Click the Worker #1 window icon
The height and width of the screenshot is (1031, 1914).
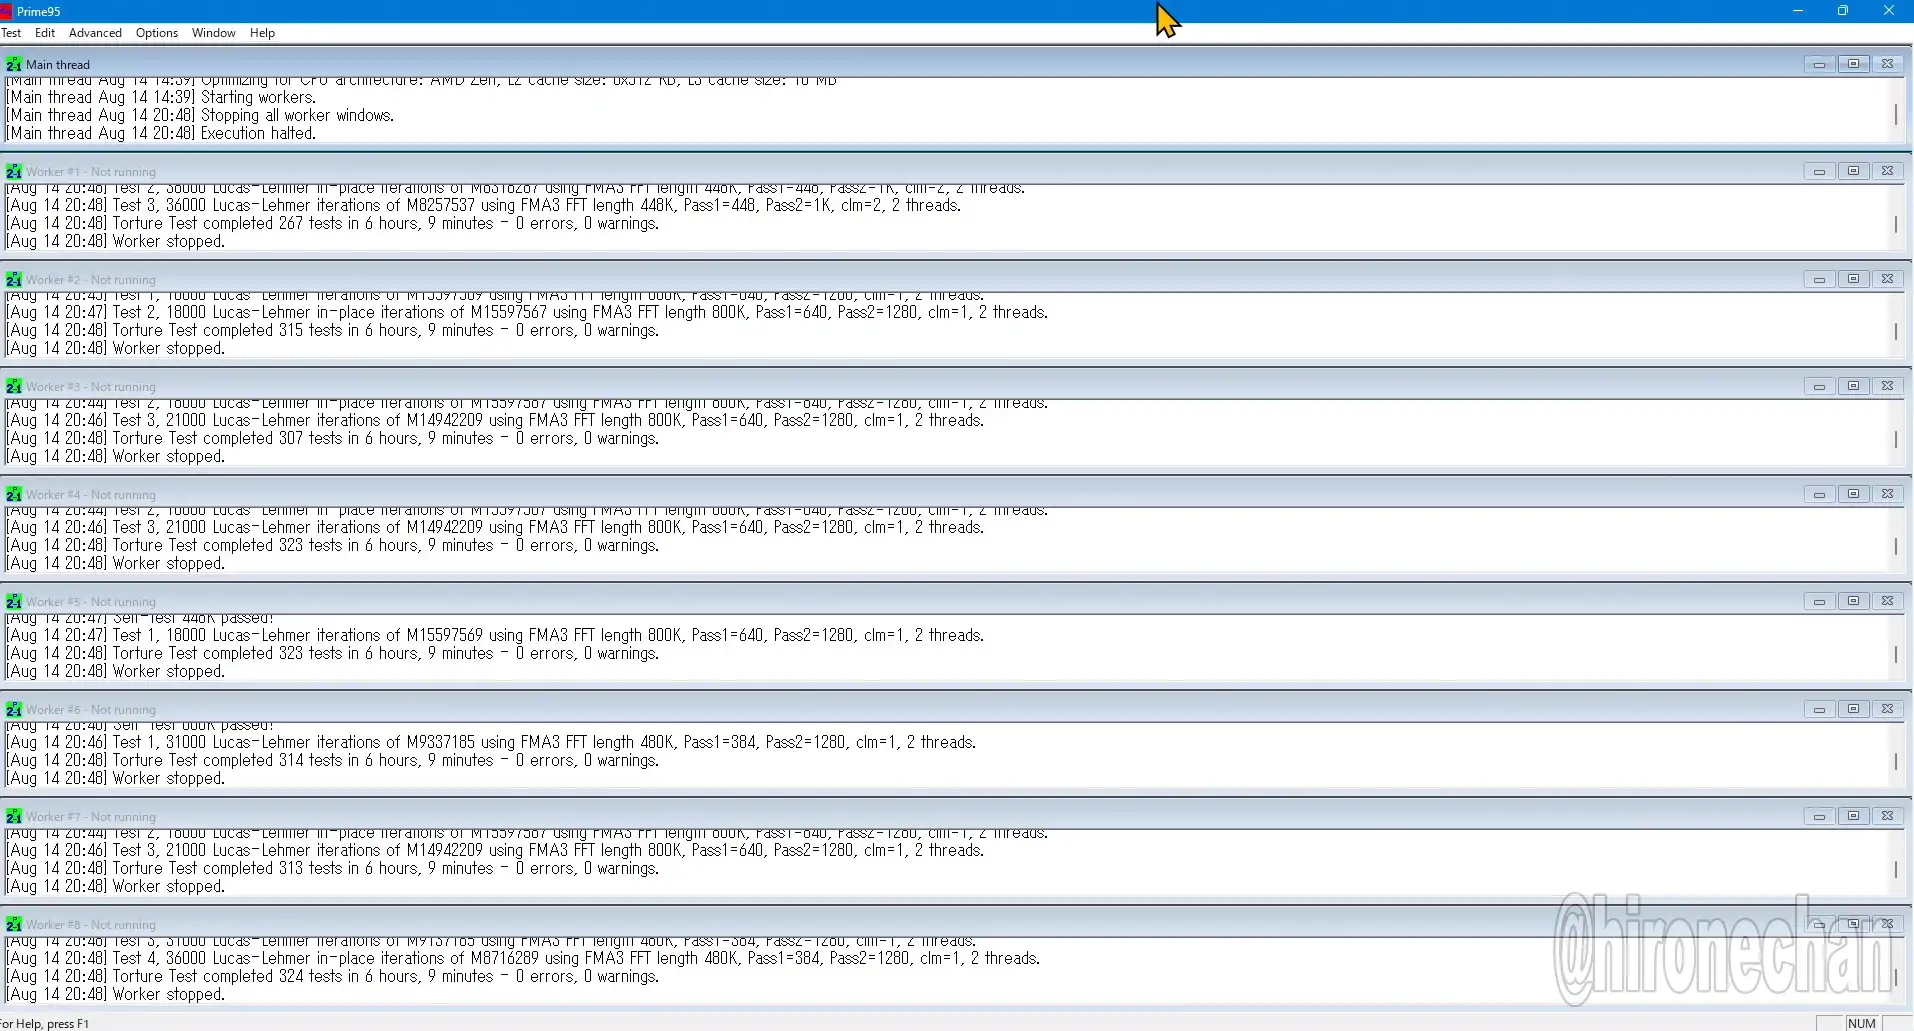[x=13, y=172]
